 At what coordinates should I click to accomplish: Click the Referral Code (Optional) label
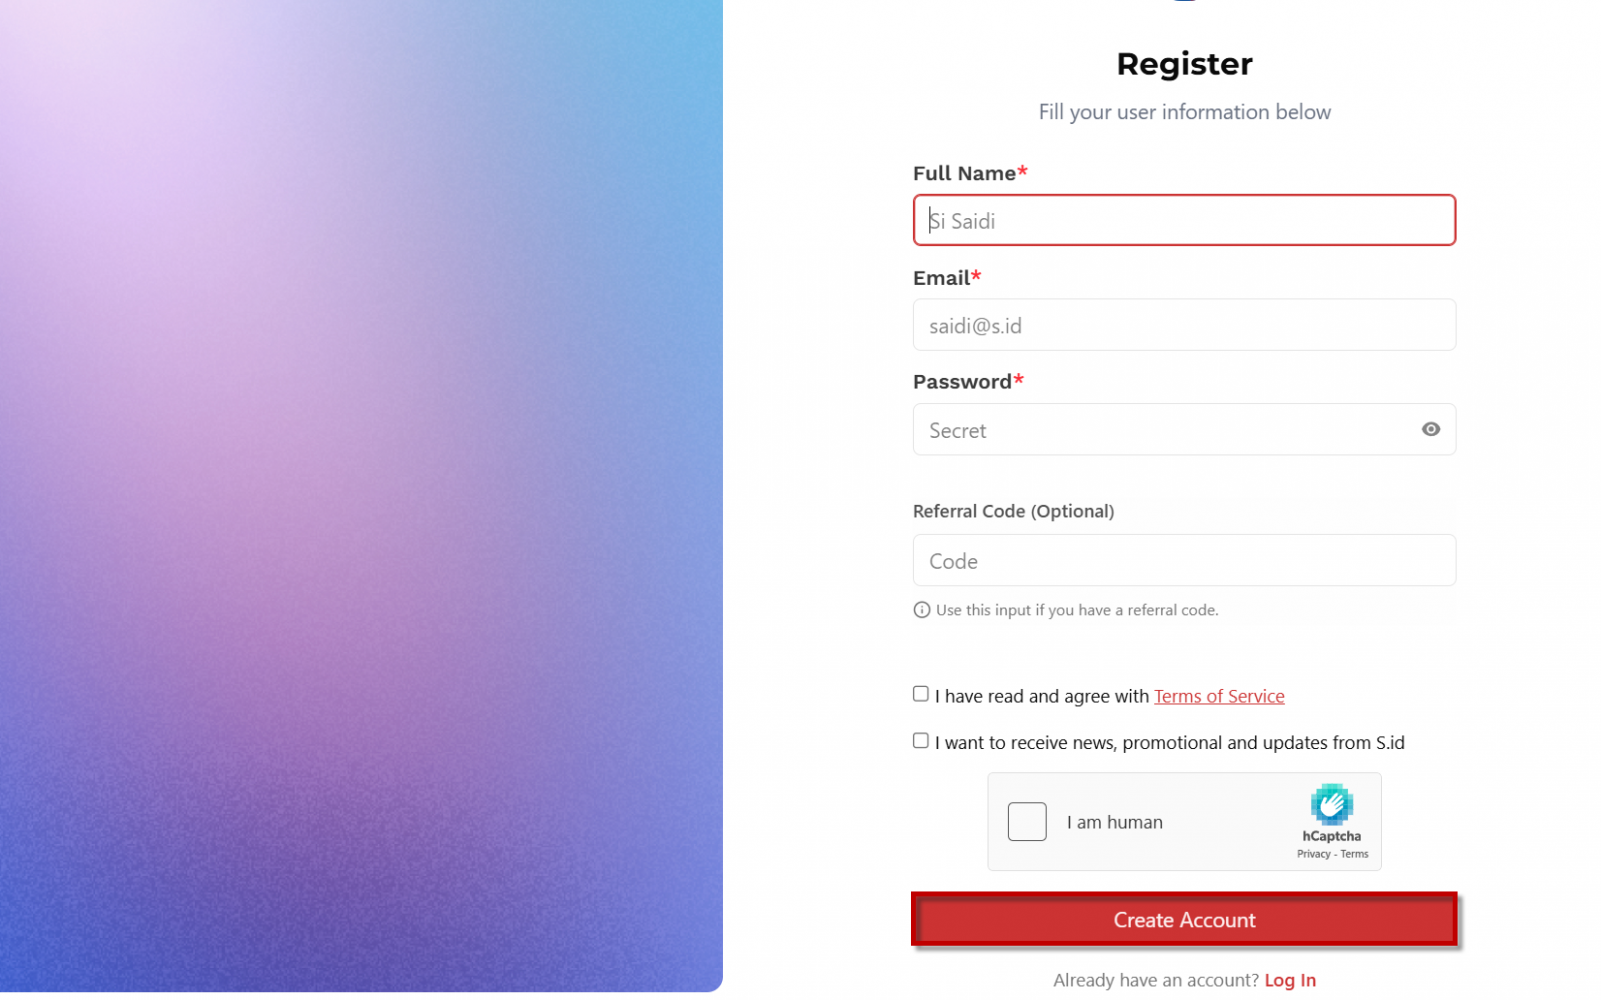(1012, 511)
